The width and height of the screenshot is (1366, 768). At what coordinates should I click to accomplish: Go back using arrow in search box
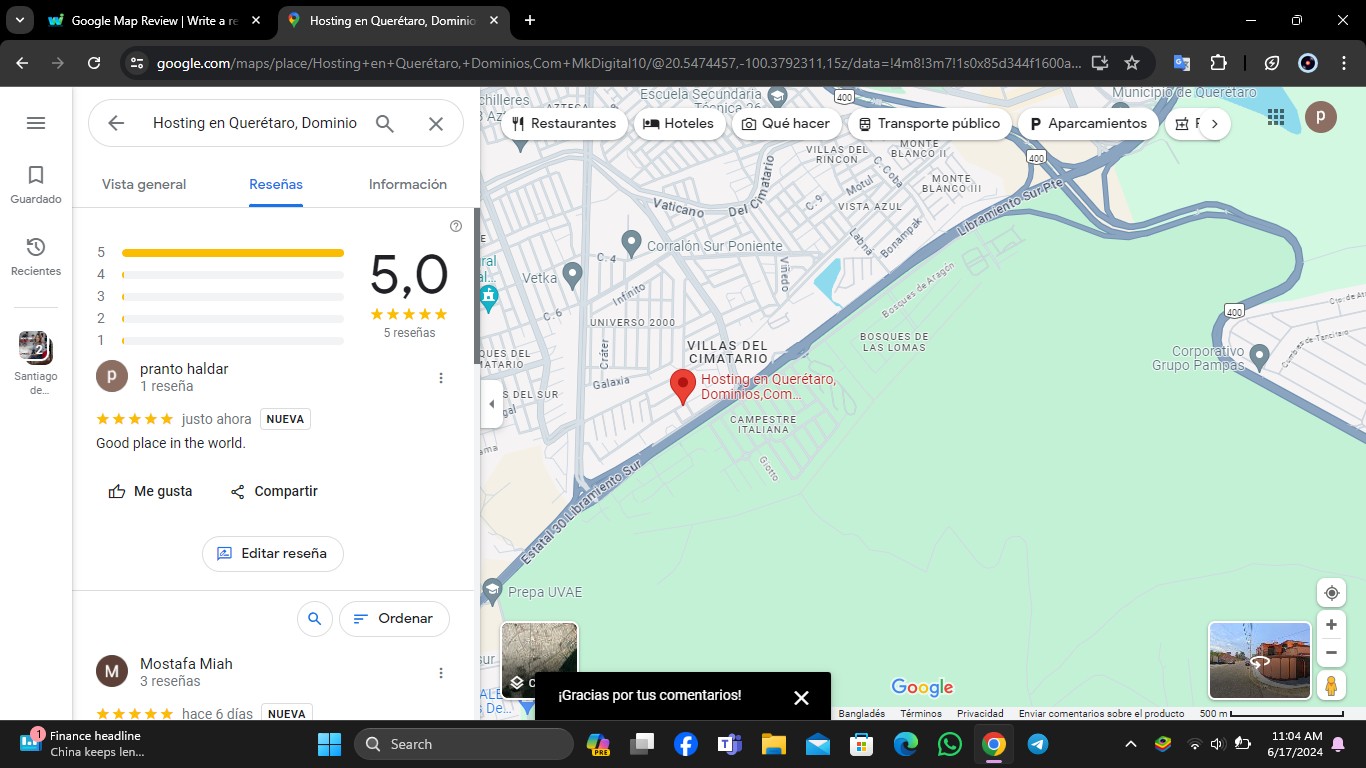[x=116, y=123]
